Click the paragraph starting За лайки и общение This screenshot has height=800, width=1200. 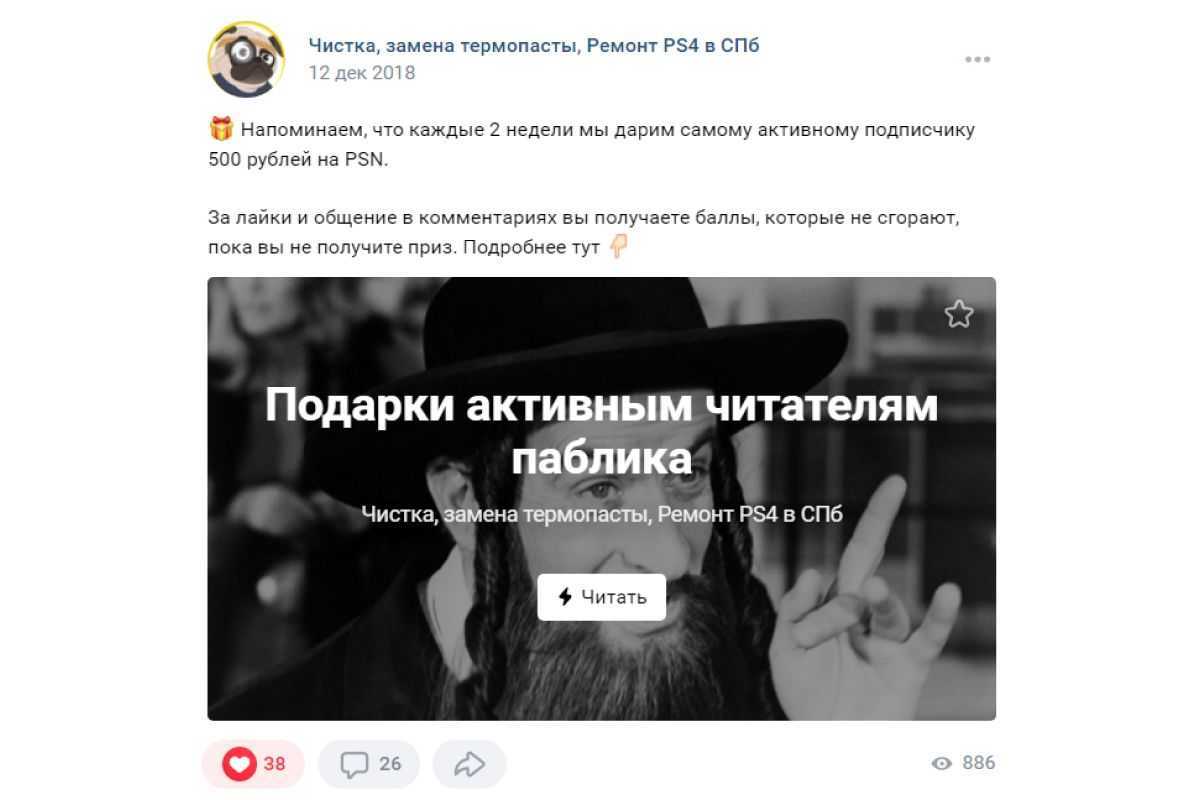click(592, 232)
